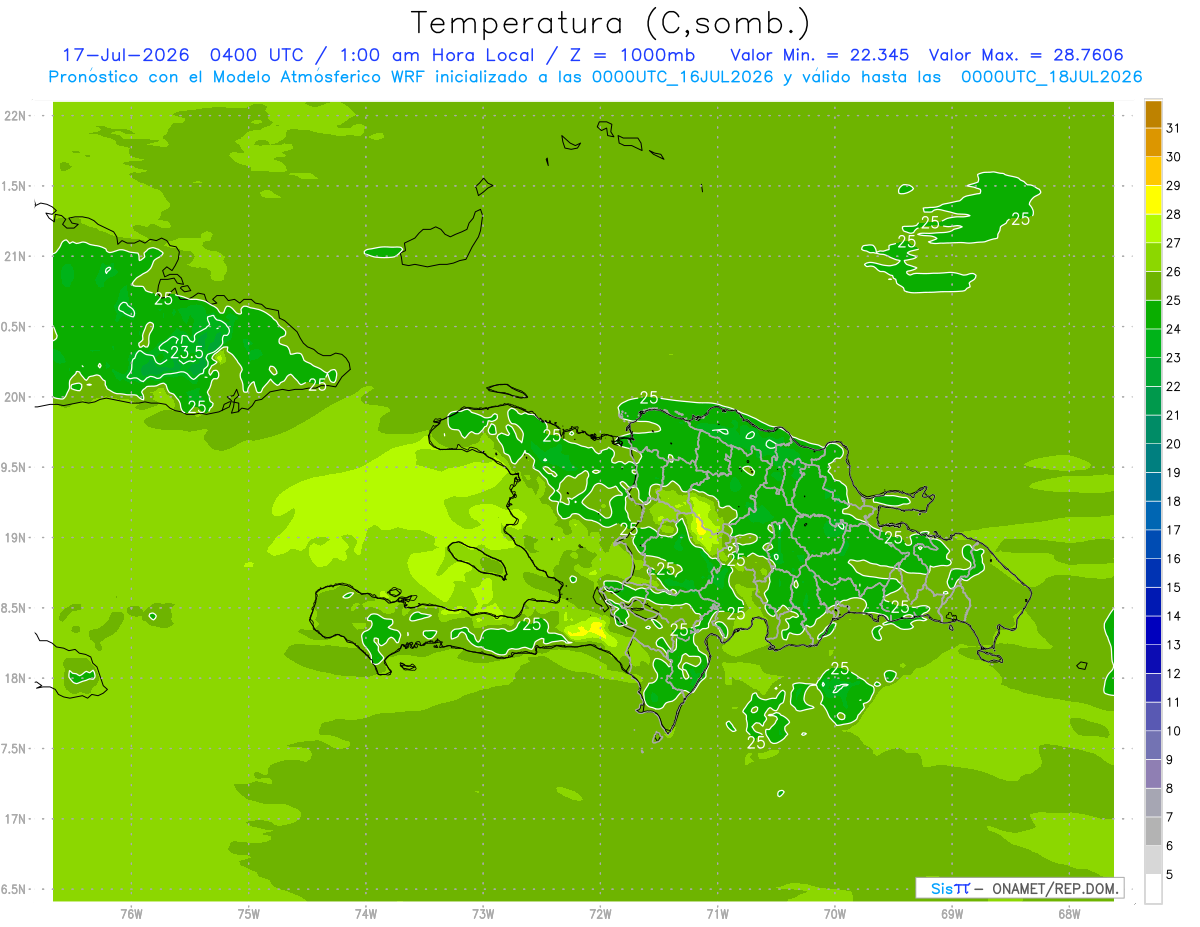The image size is (1200, 927).
Task: Click legend value '16'
Action: tap(1174, 559)
